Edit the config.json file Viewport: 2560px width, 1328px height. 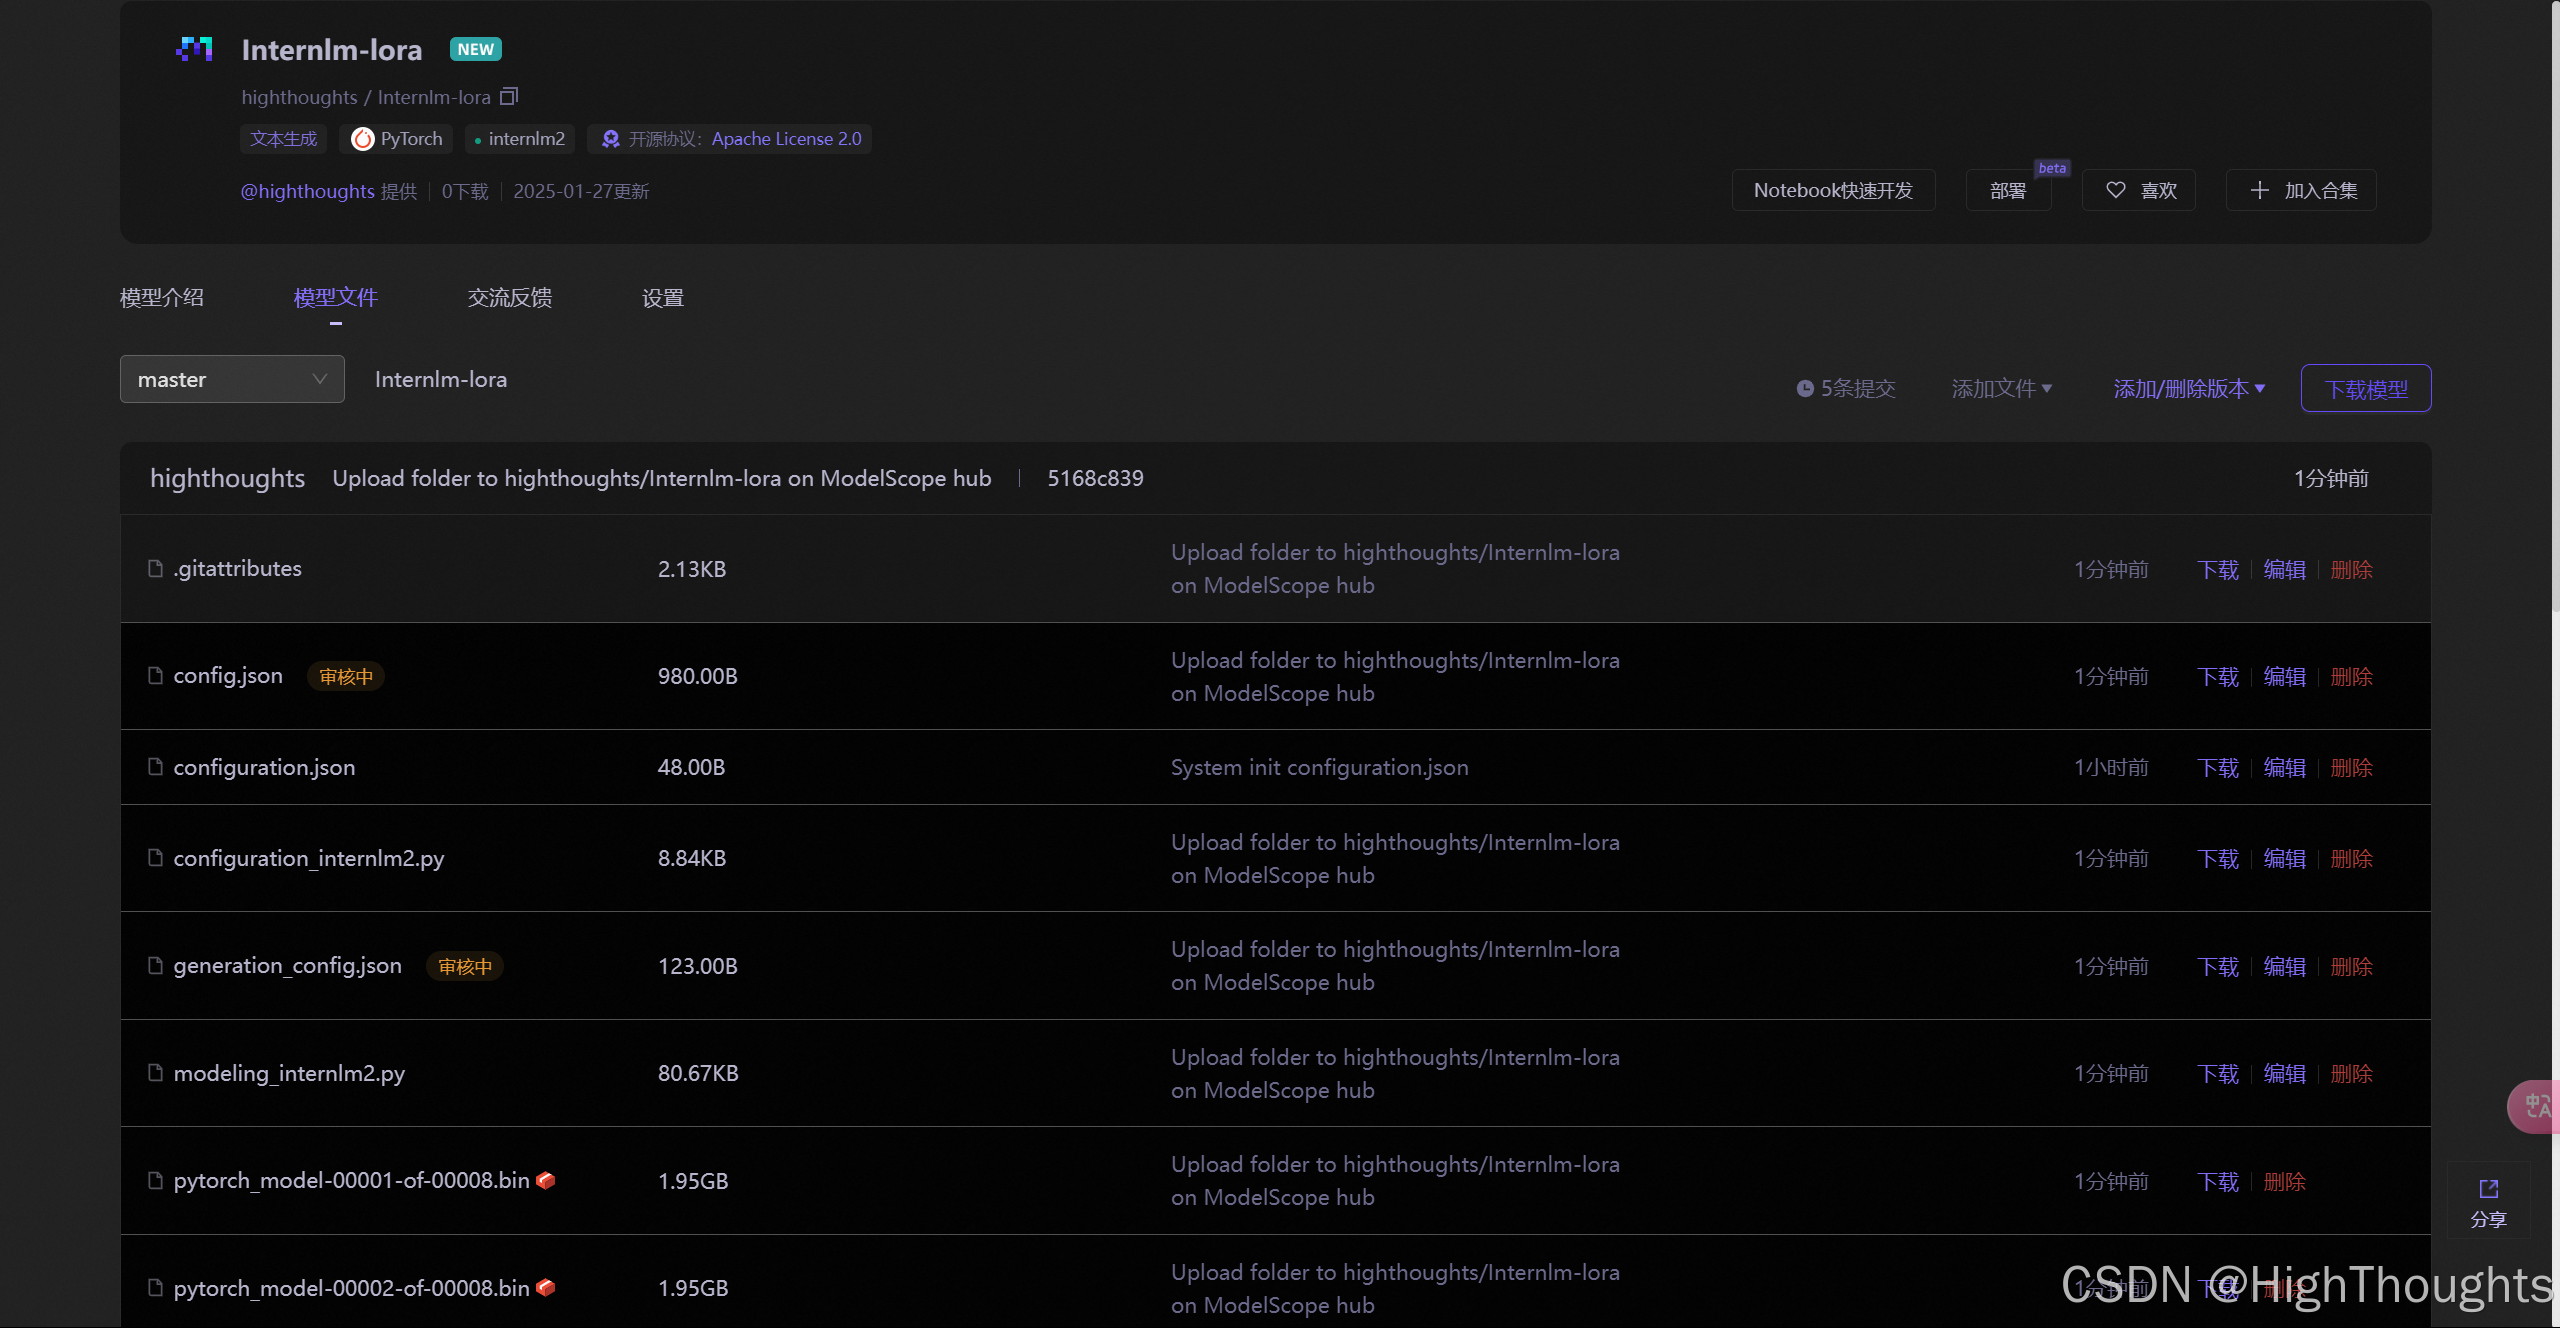pos(2285,676)
